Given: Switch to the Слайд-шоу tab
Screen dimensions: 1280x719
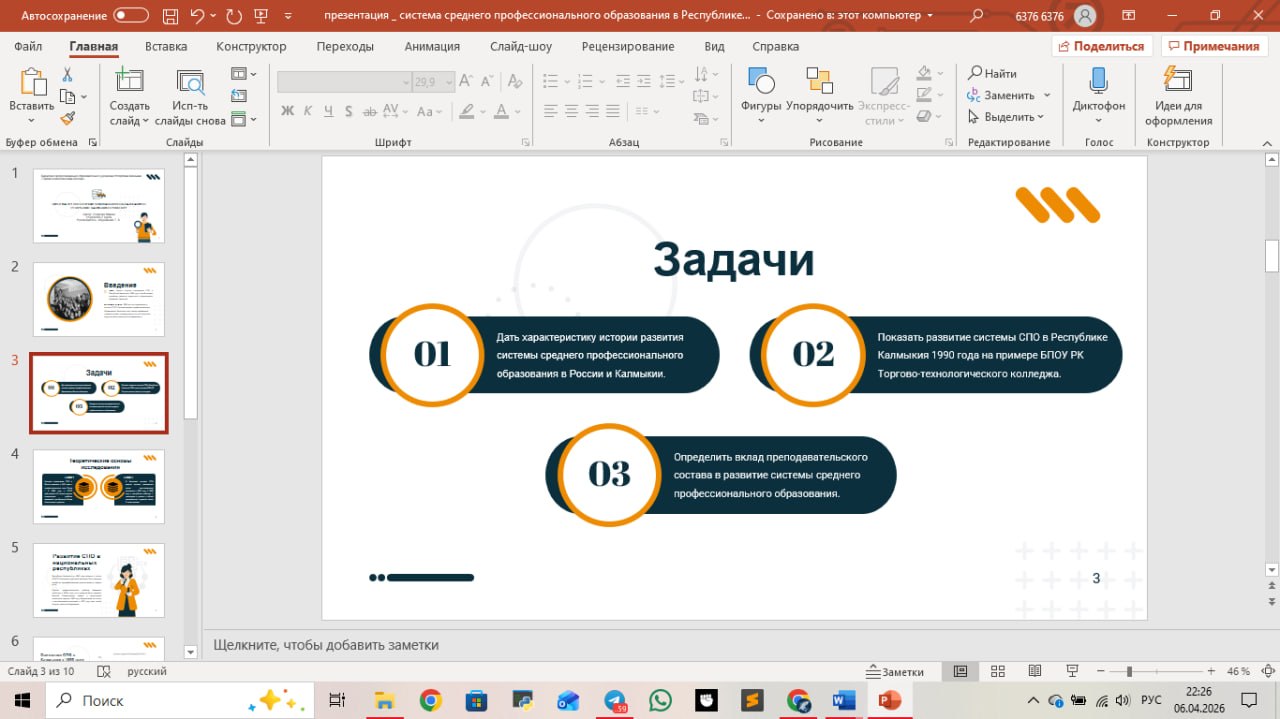Looking at the screenshot, I should click(521, 46).
